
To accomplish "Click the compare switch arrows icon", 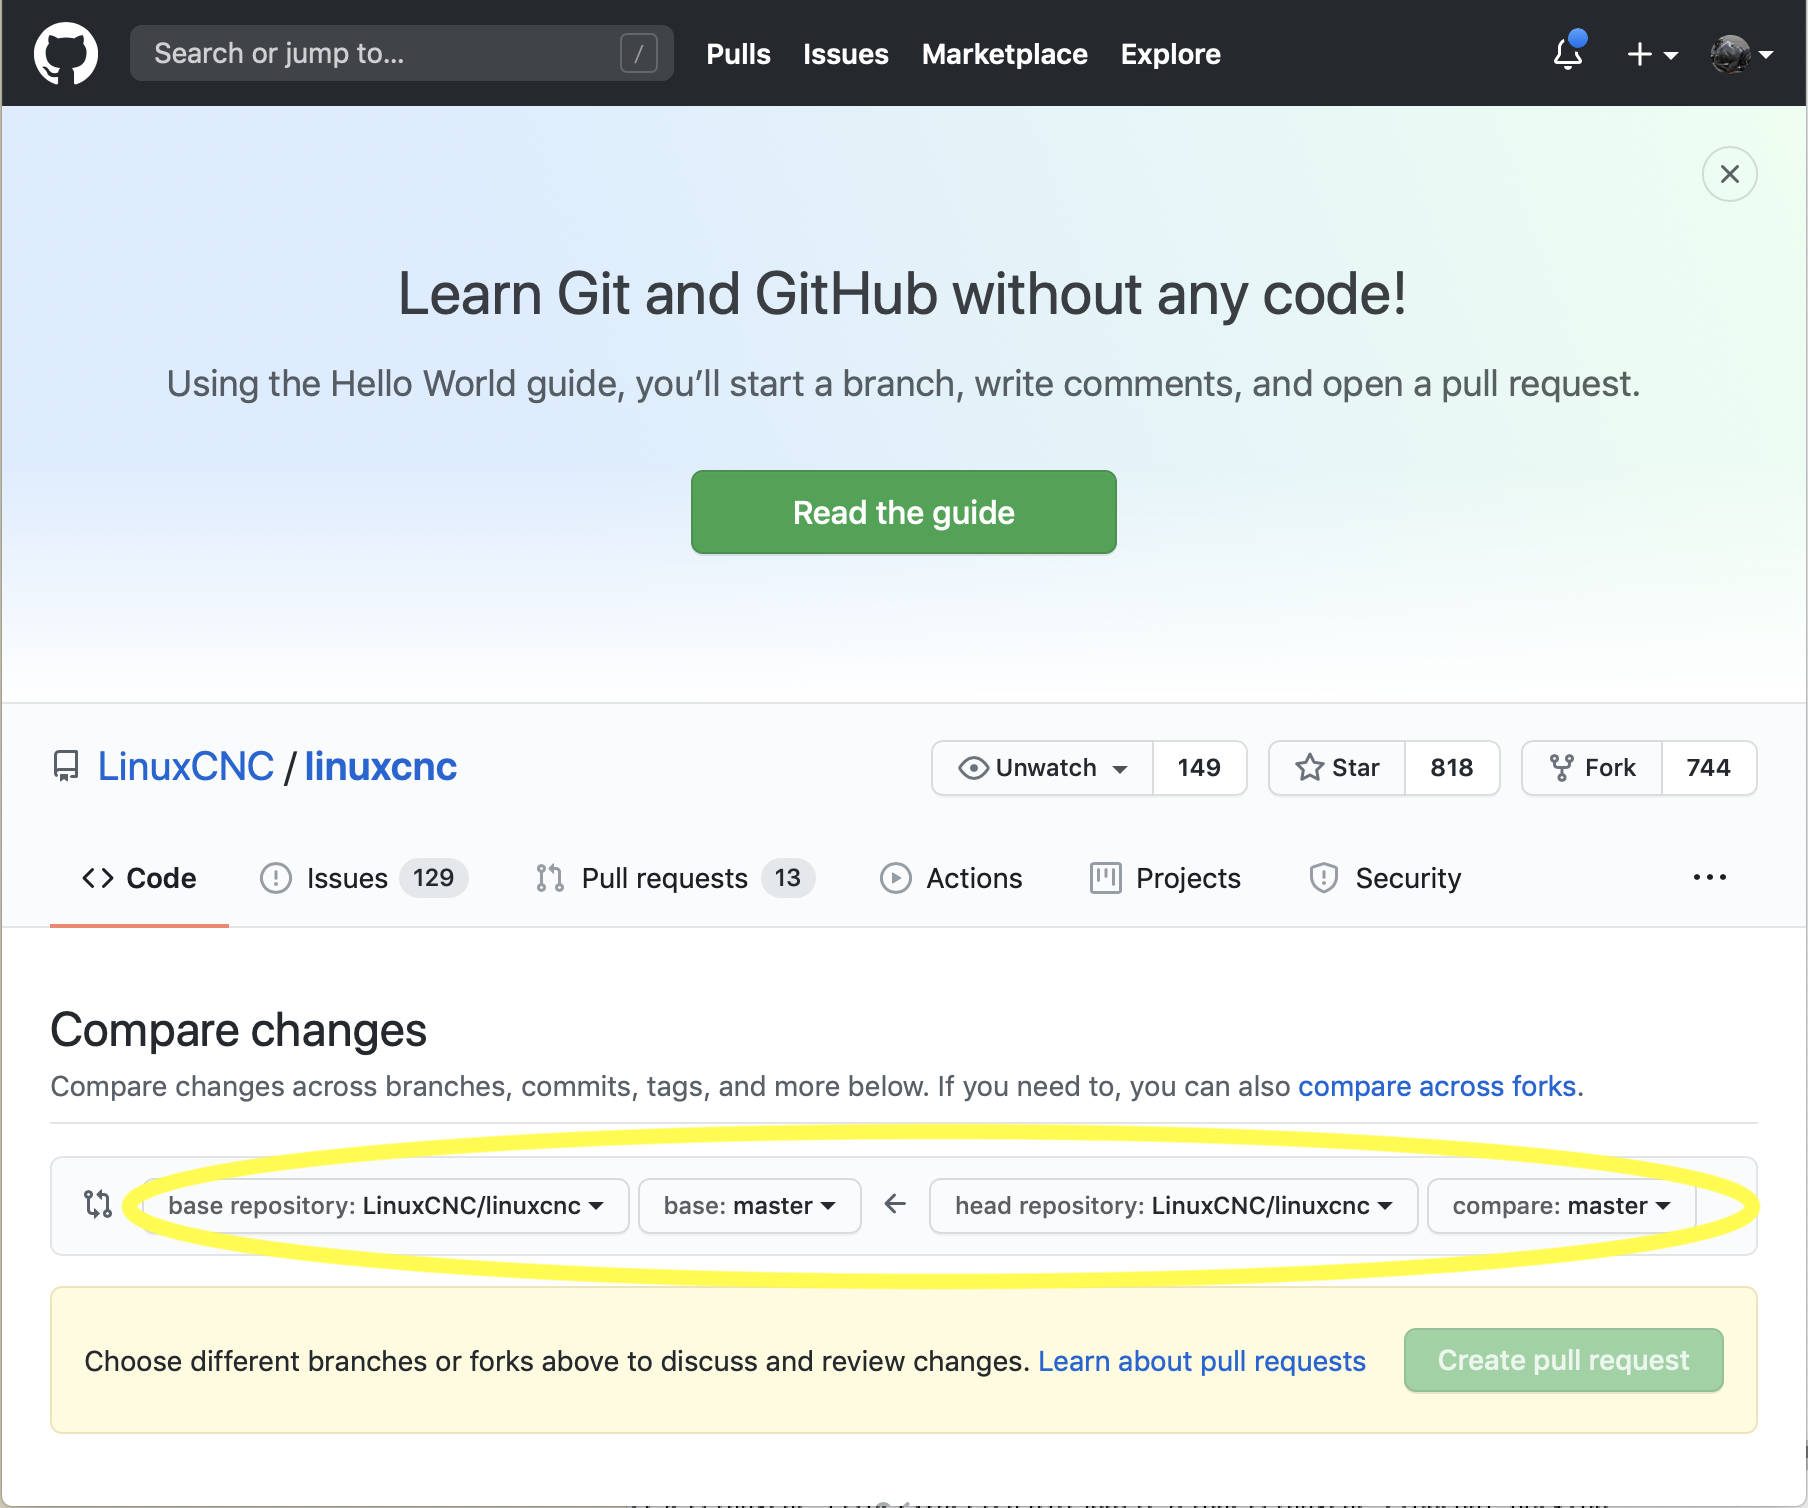I will pos(97,1204).
